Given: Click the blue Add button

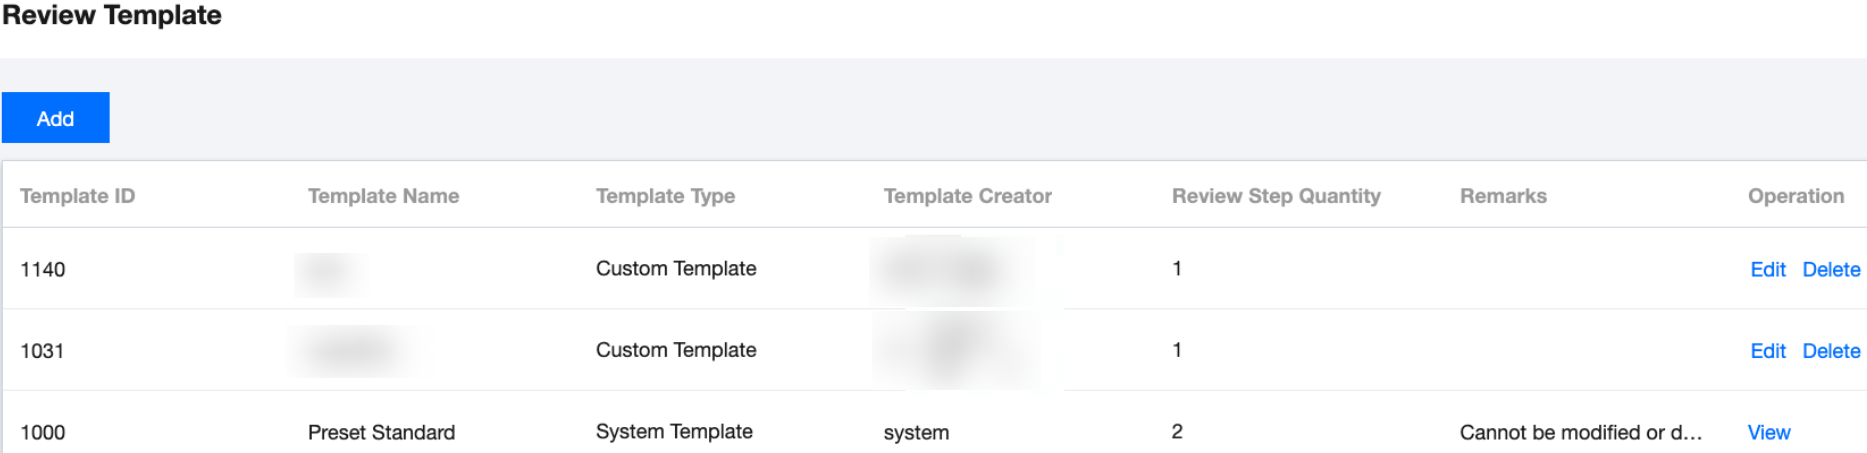Looking at the screenshot, I should tap(55, 118).
